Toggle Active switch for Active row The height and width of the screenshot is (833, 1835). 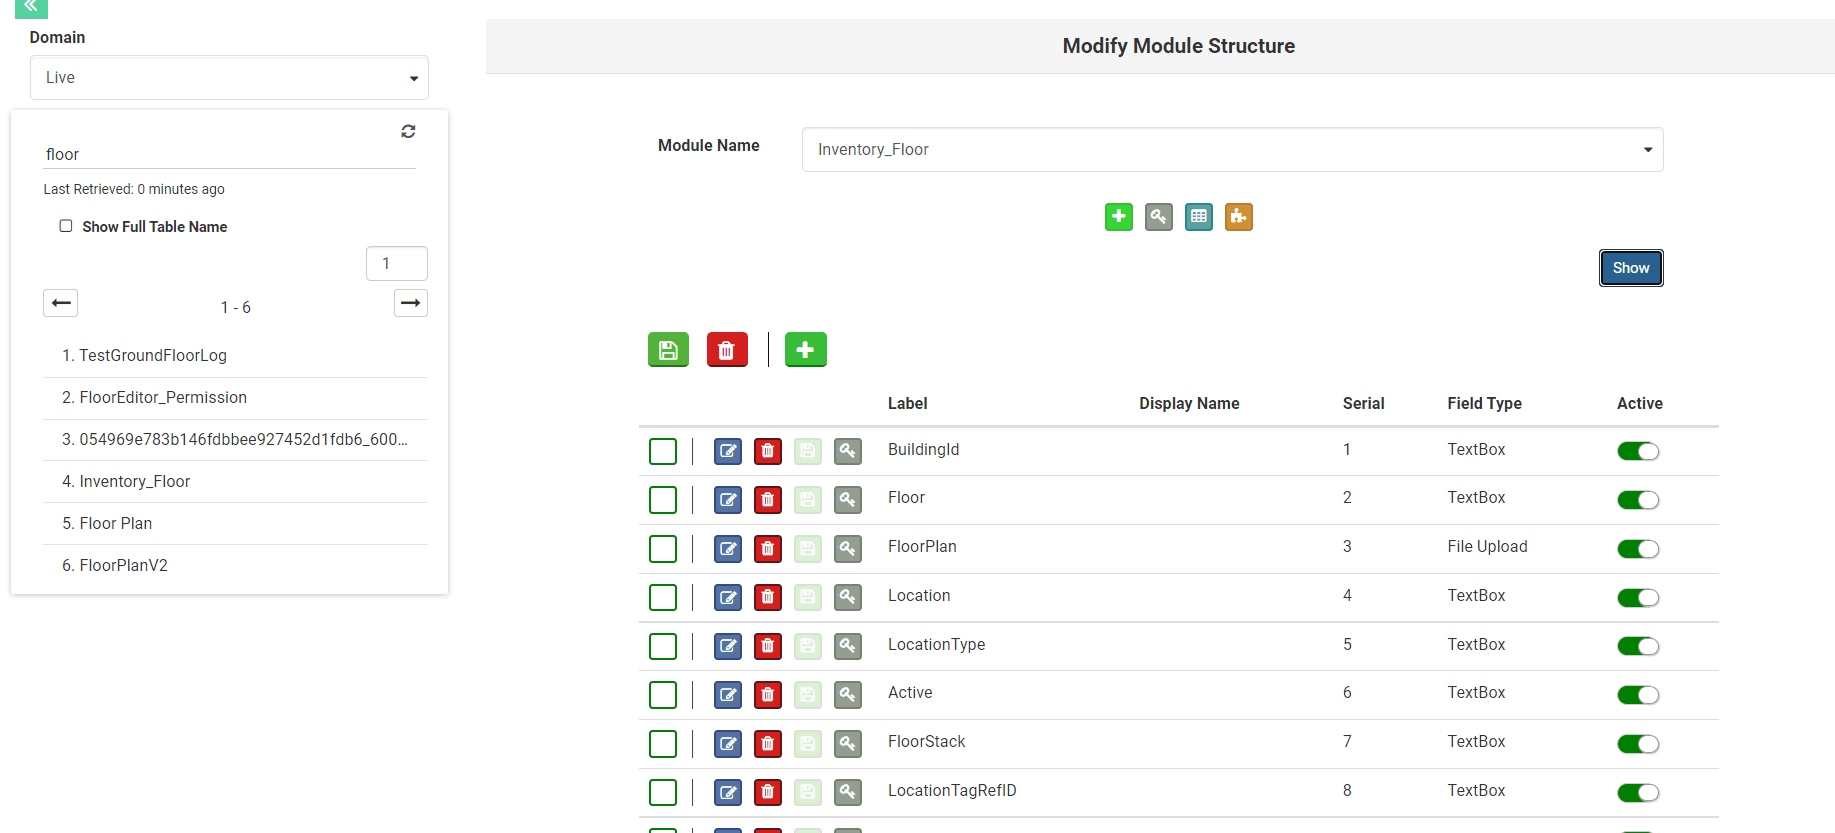click(1638, 695)
